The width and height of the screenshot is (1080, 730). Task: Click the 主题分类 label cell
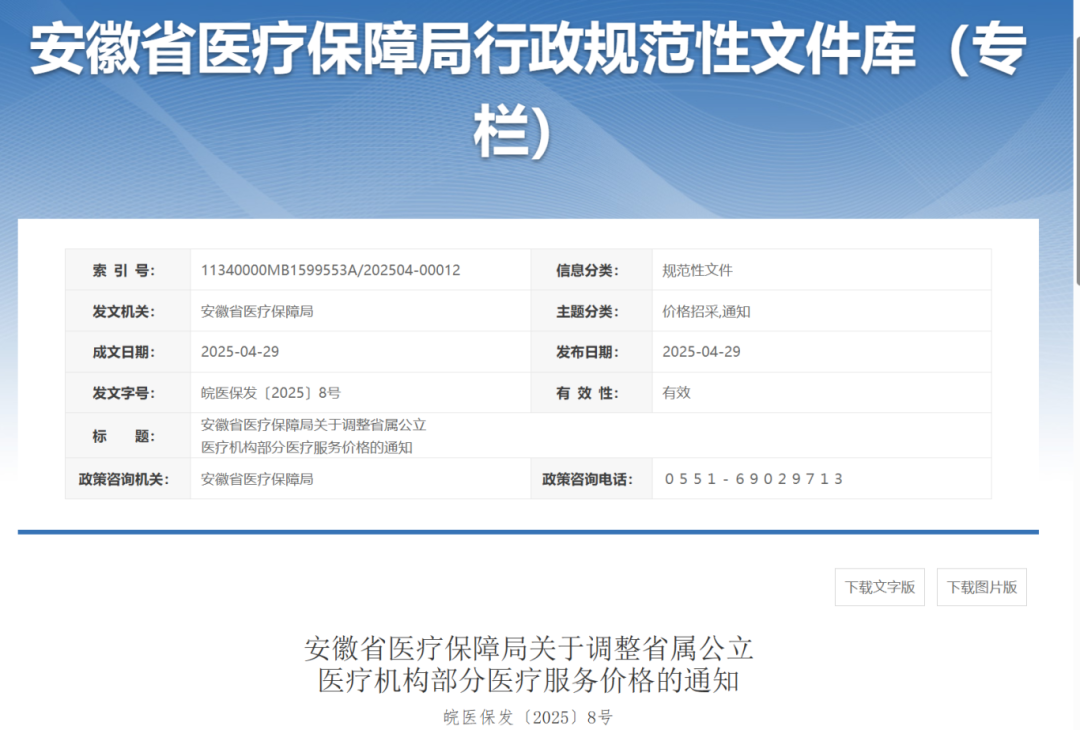591,311
